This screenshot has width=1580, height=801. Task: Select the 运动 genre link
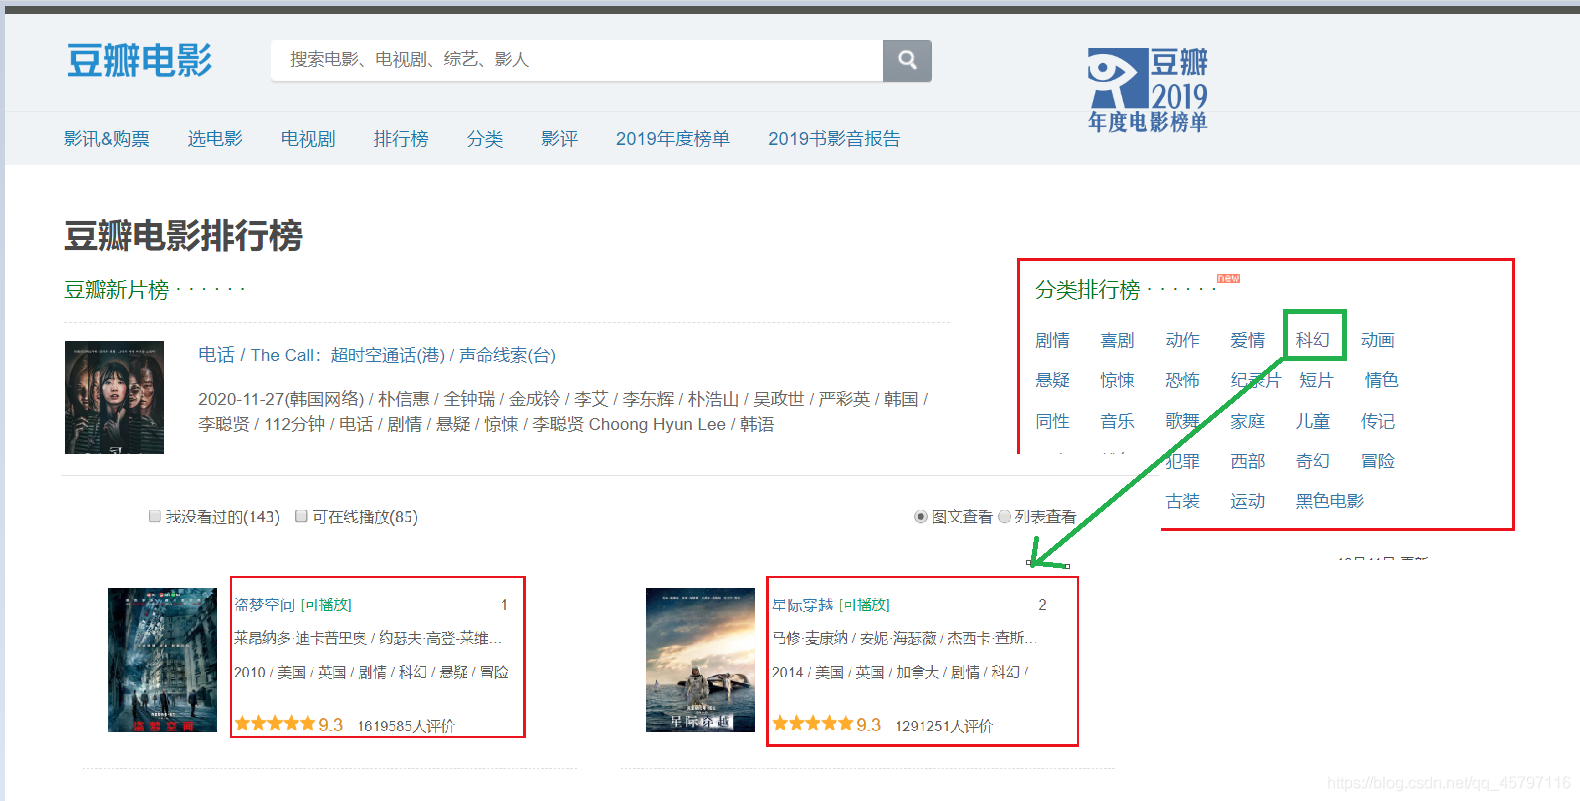tap(1247, 501)
